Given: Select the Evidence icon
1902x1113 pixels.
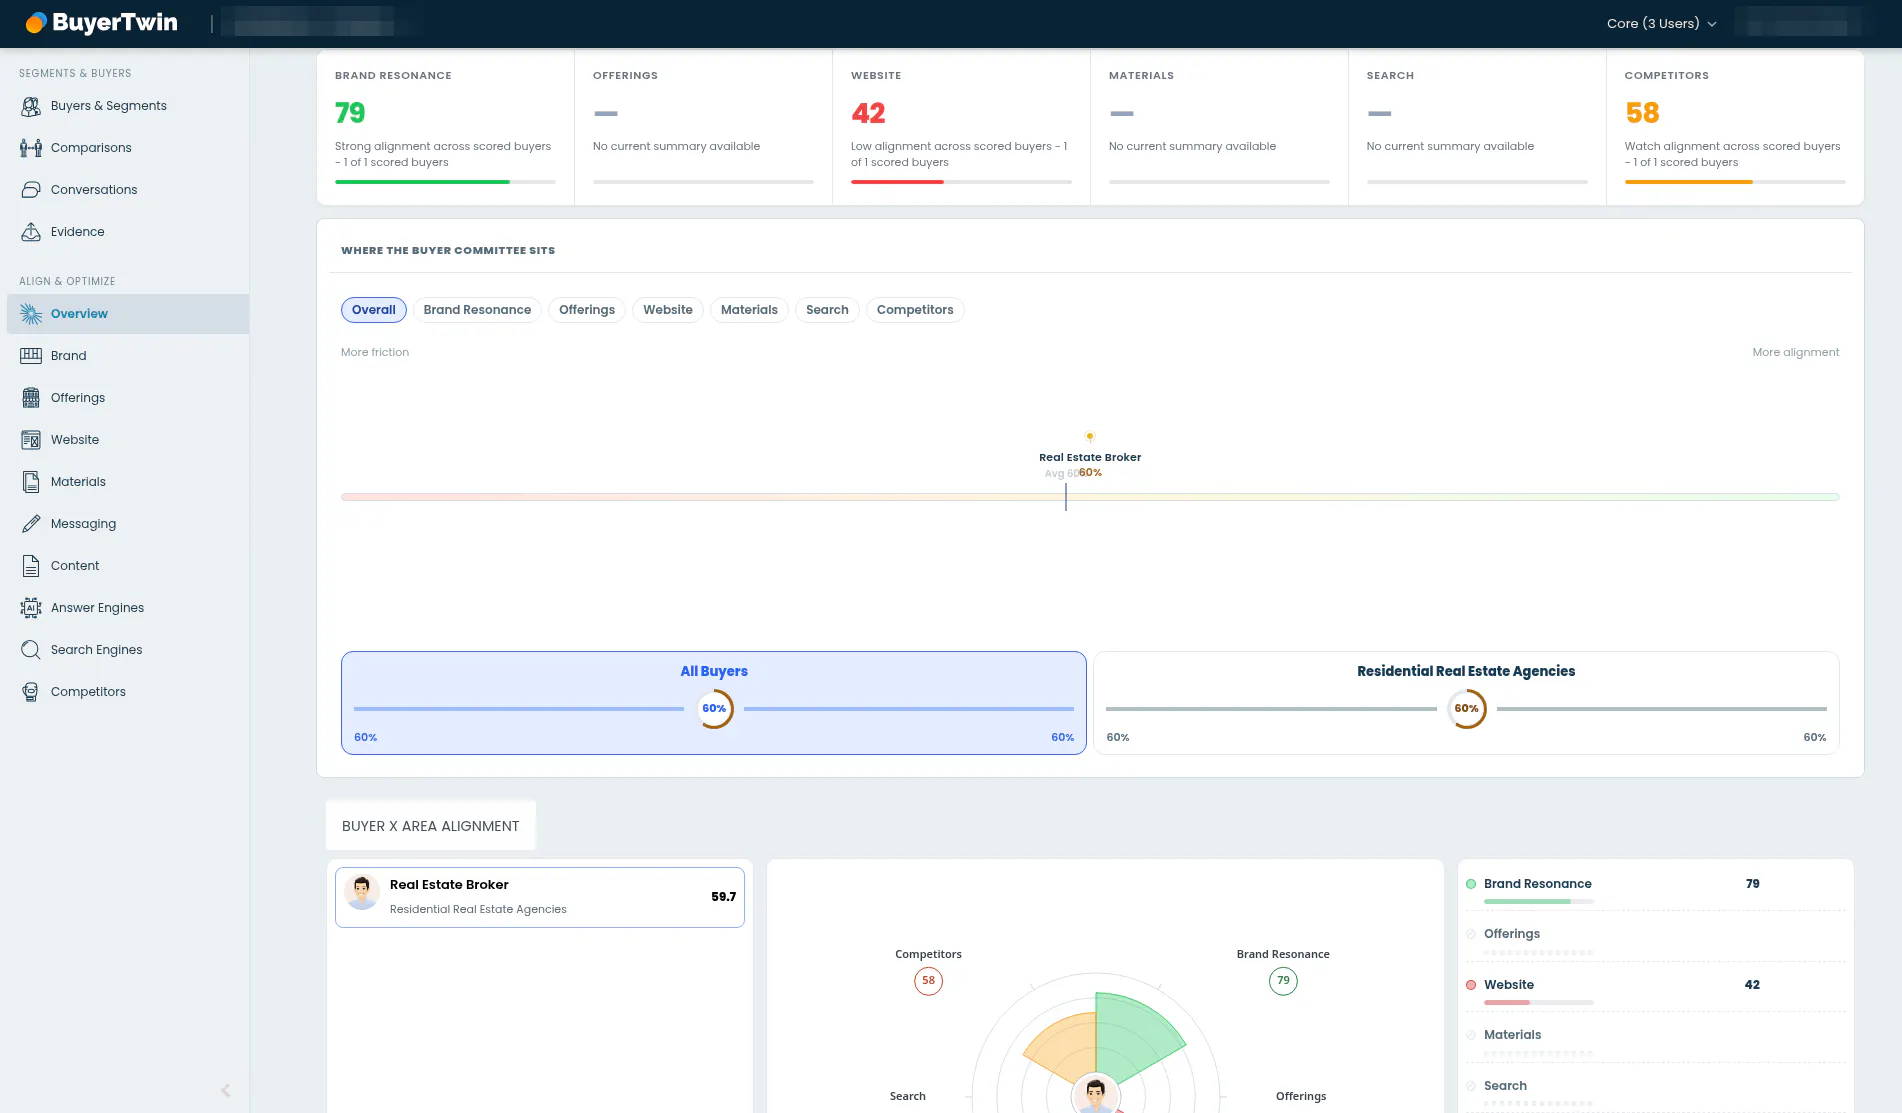Looking at the screenshot, I should pyautogui.click(x=31, y=232).
